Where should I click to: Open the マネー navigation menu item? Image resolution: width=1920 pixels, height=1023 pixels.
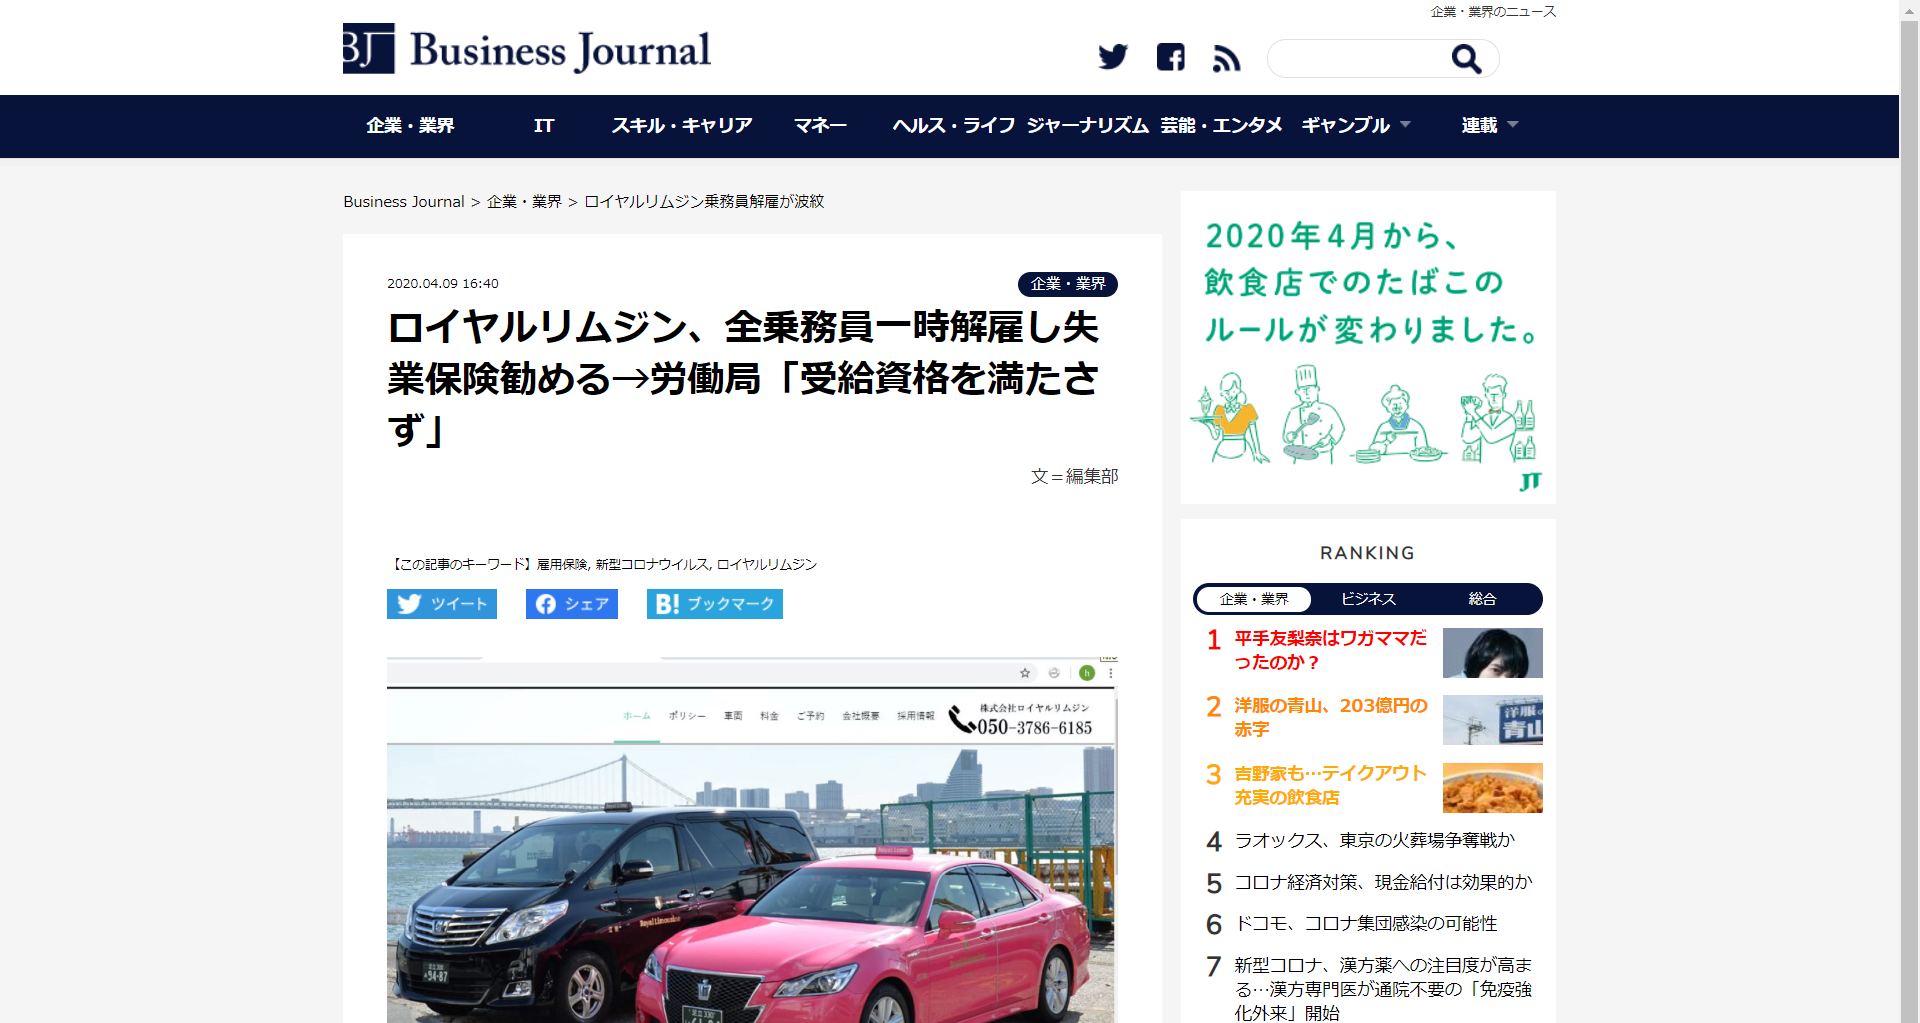[x=820, y=126]
